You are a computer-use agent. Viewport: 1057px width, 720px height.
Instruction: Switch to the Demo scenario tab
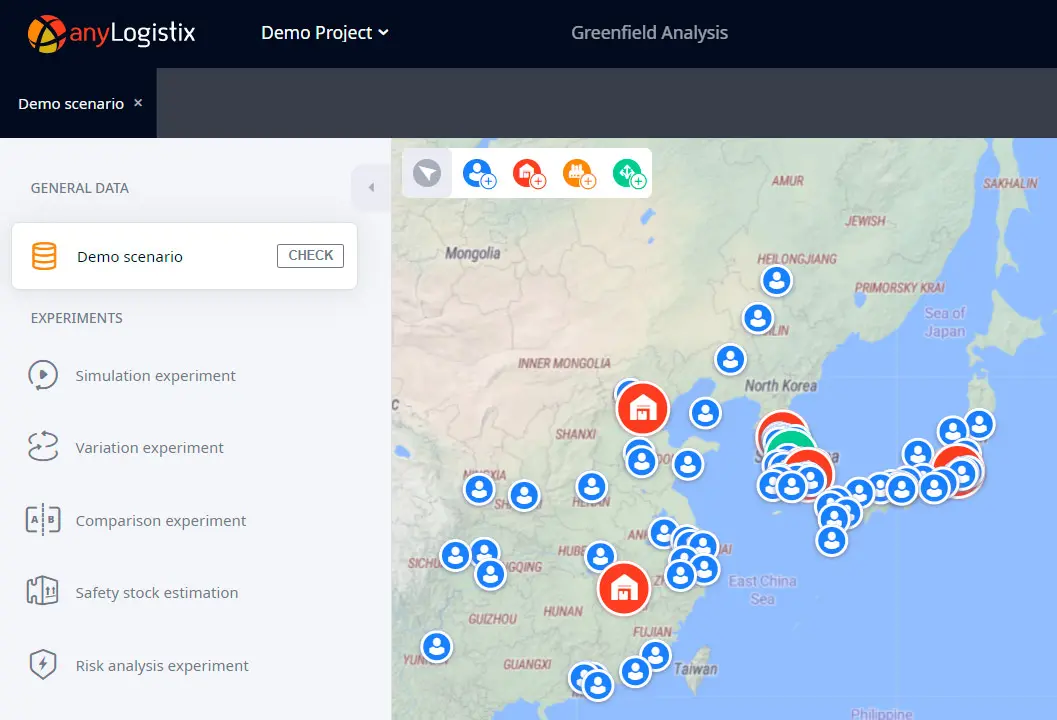tap(70, 104)
